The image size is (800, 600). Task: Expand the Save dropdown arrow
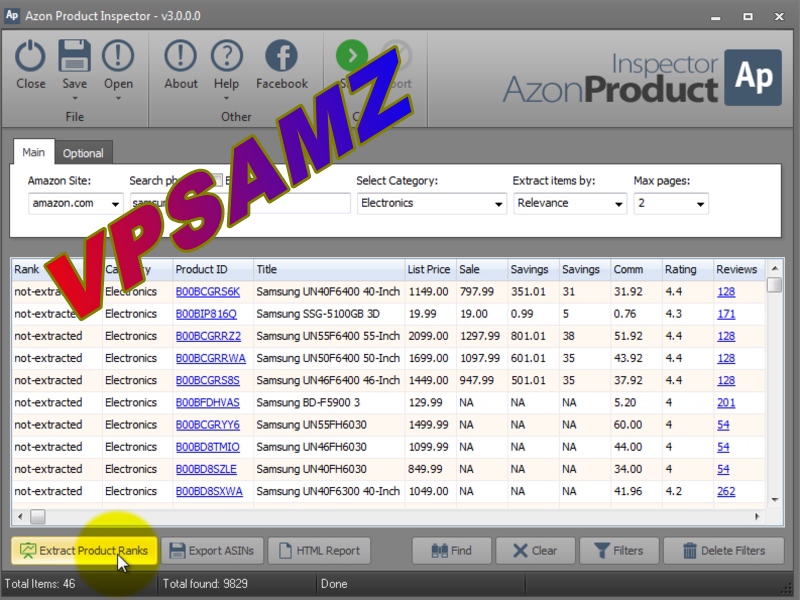[x=74, y=98]
